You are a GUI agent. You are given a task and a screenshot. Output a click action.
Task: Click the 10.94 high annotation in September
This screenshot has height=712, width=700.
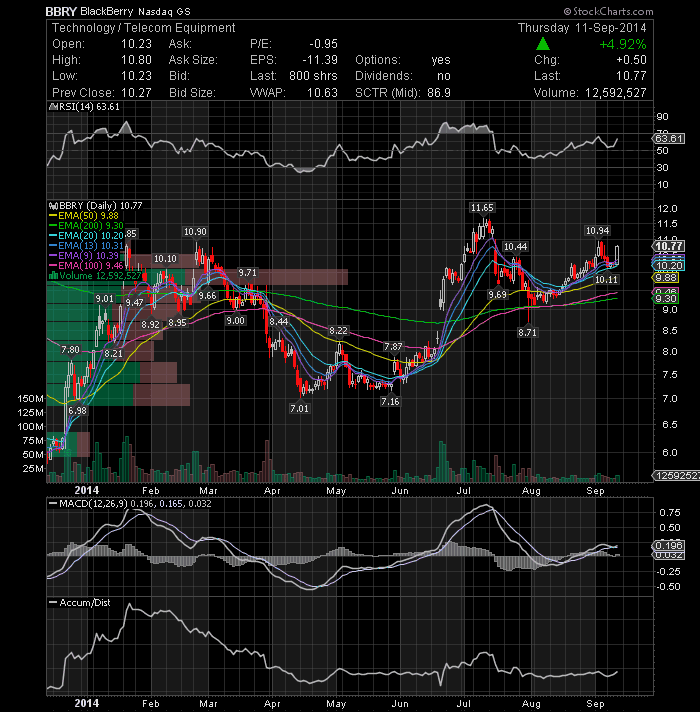pos(597,231)
